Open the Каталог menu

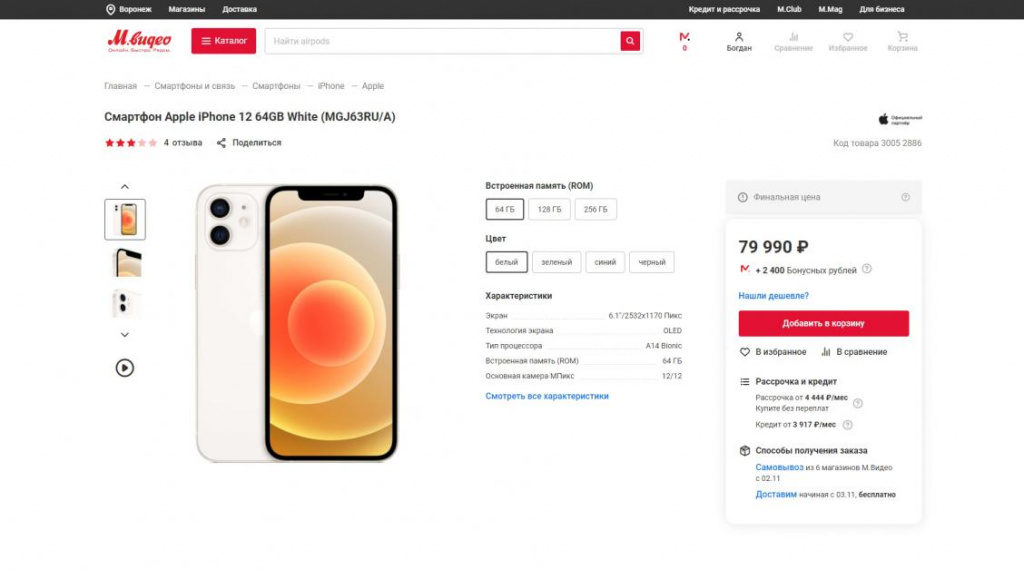(x=224, y=41)
